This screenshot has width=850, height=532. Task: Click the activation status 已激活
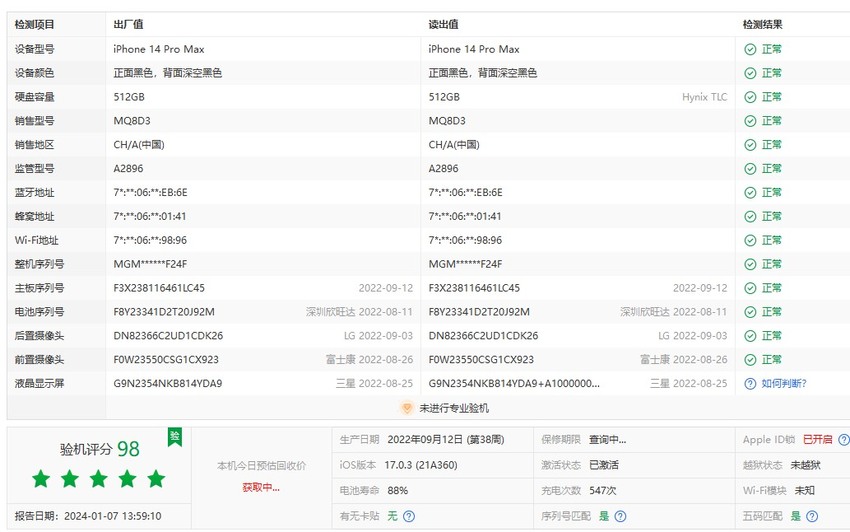pos(604,465)
